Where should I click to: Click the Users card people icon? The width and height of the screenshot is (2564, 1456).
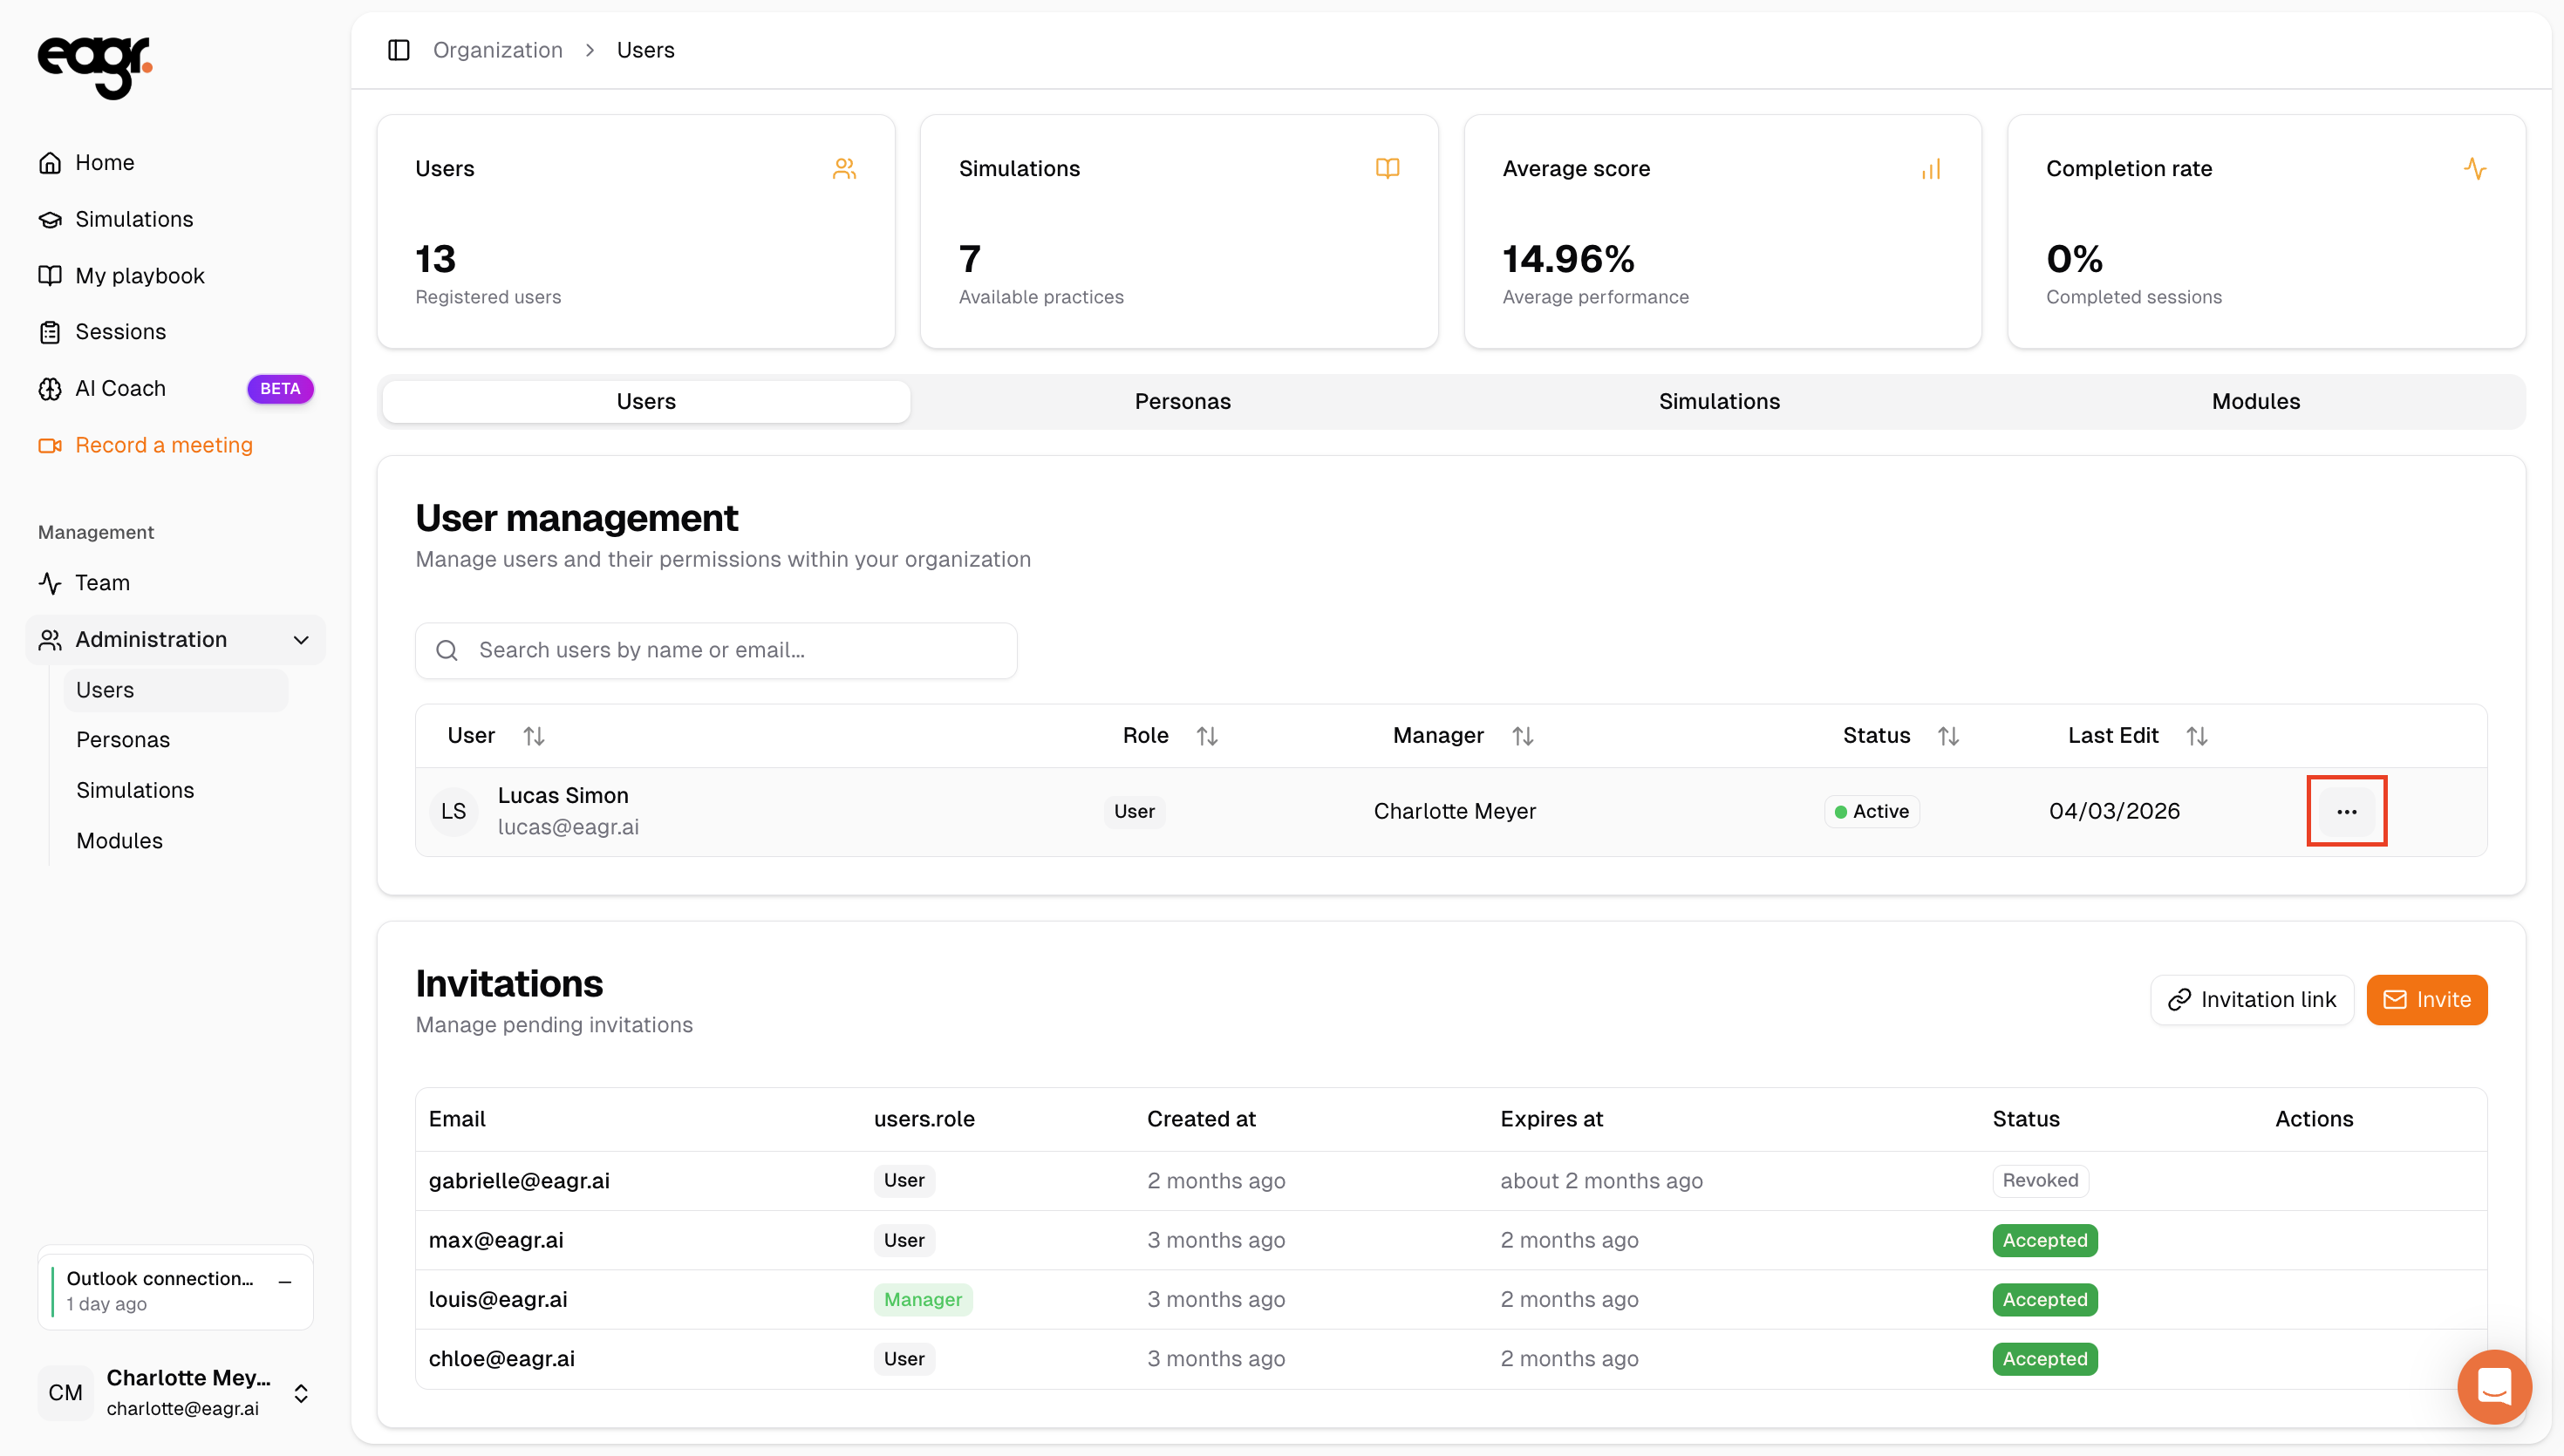844,169
